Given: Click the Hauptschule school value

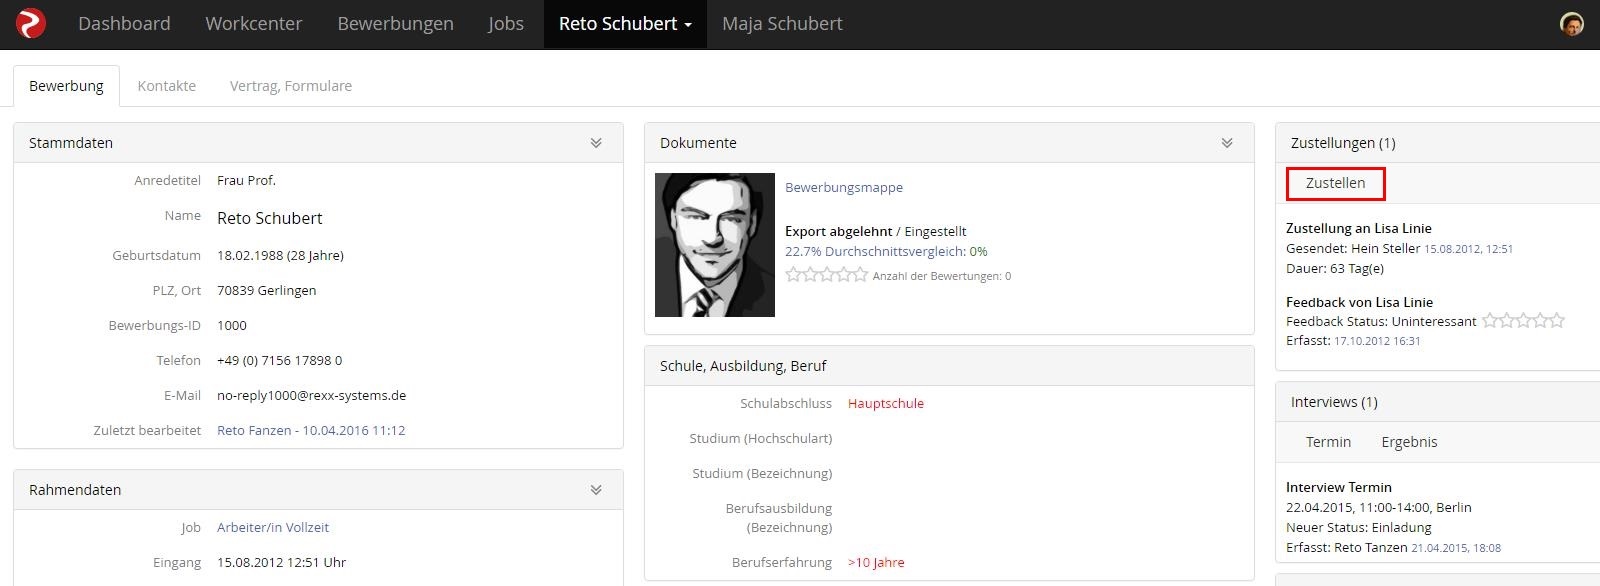Looking at the screenshot, I should (886, 403).
